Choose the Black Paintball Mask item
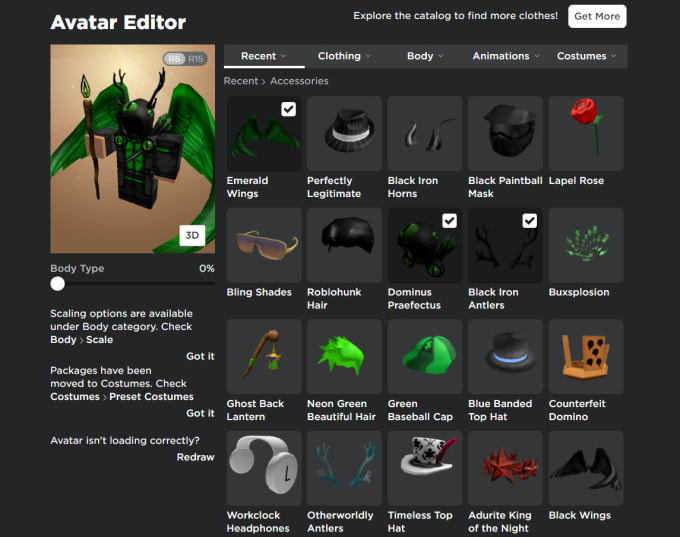The image size is (680, 537). pos(505,133)
